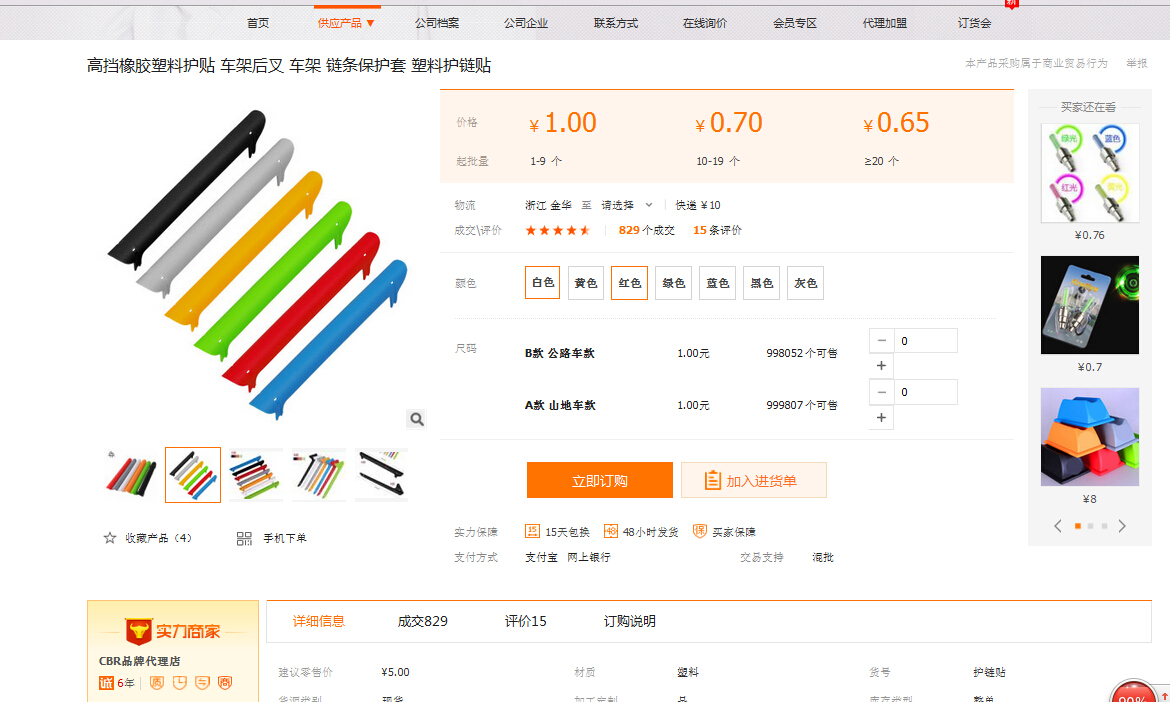Click the QR code mobile order icon

click(244, 538)
